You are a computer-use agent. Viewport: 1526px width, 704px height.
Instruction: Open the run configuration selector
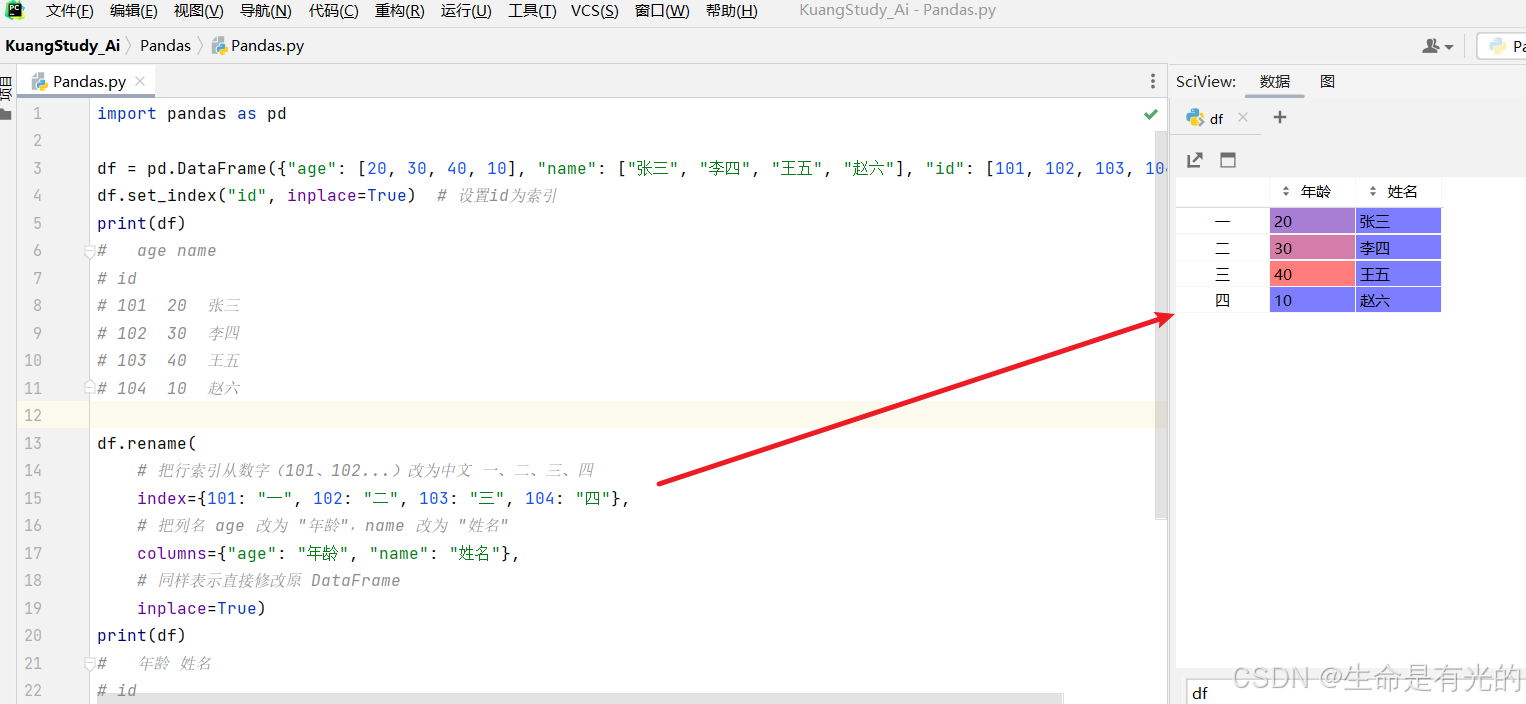tap(1503, 46)
